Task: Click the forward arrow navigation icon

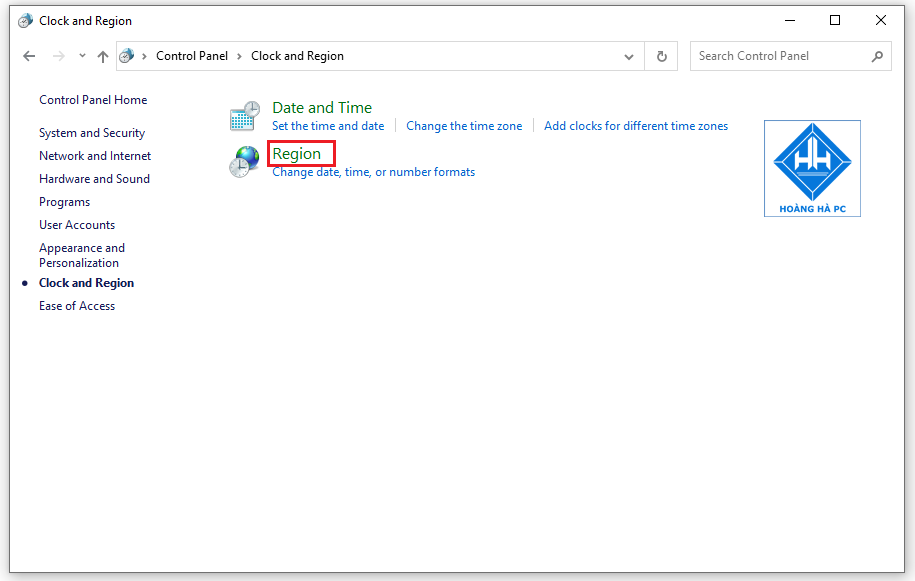Action: 58,56
